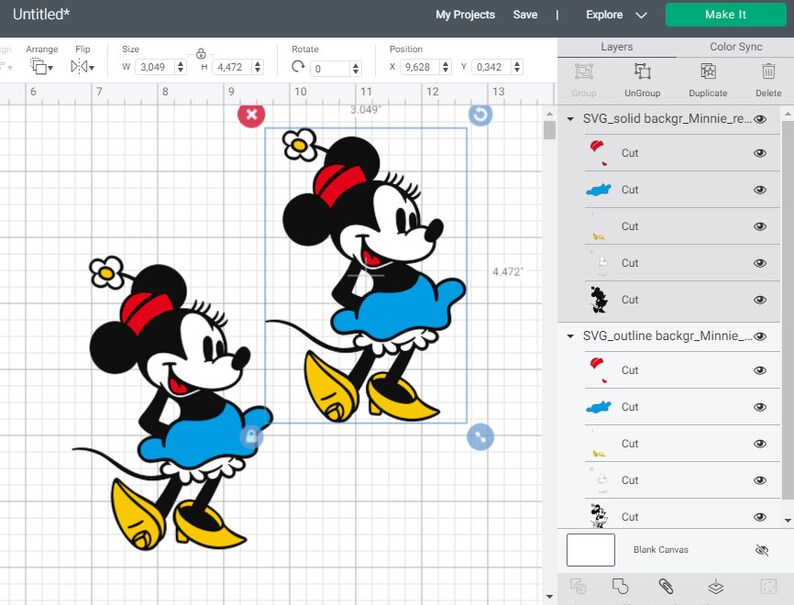Screen dimensions: 794x605
Task: Hide red Cut layer in outline group
Action: [760, 371]
